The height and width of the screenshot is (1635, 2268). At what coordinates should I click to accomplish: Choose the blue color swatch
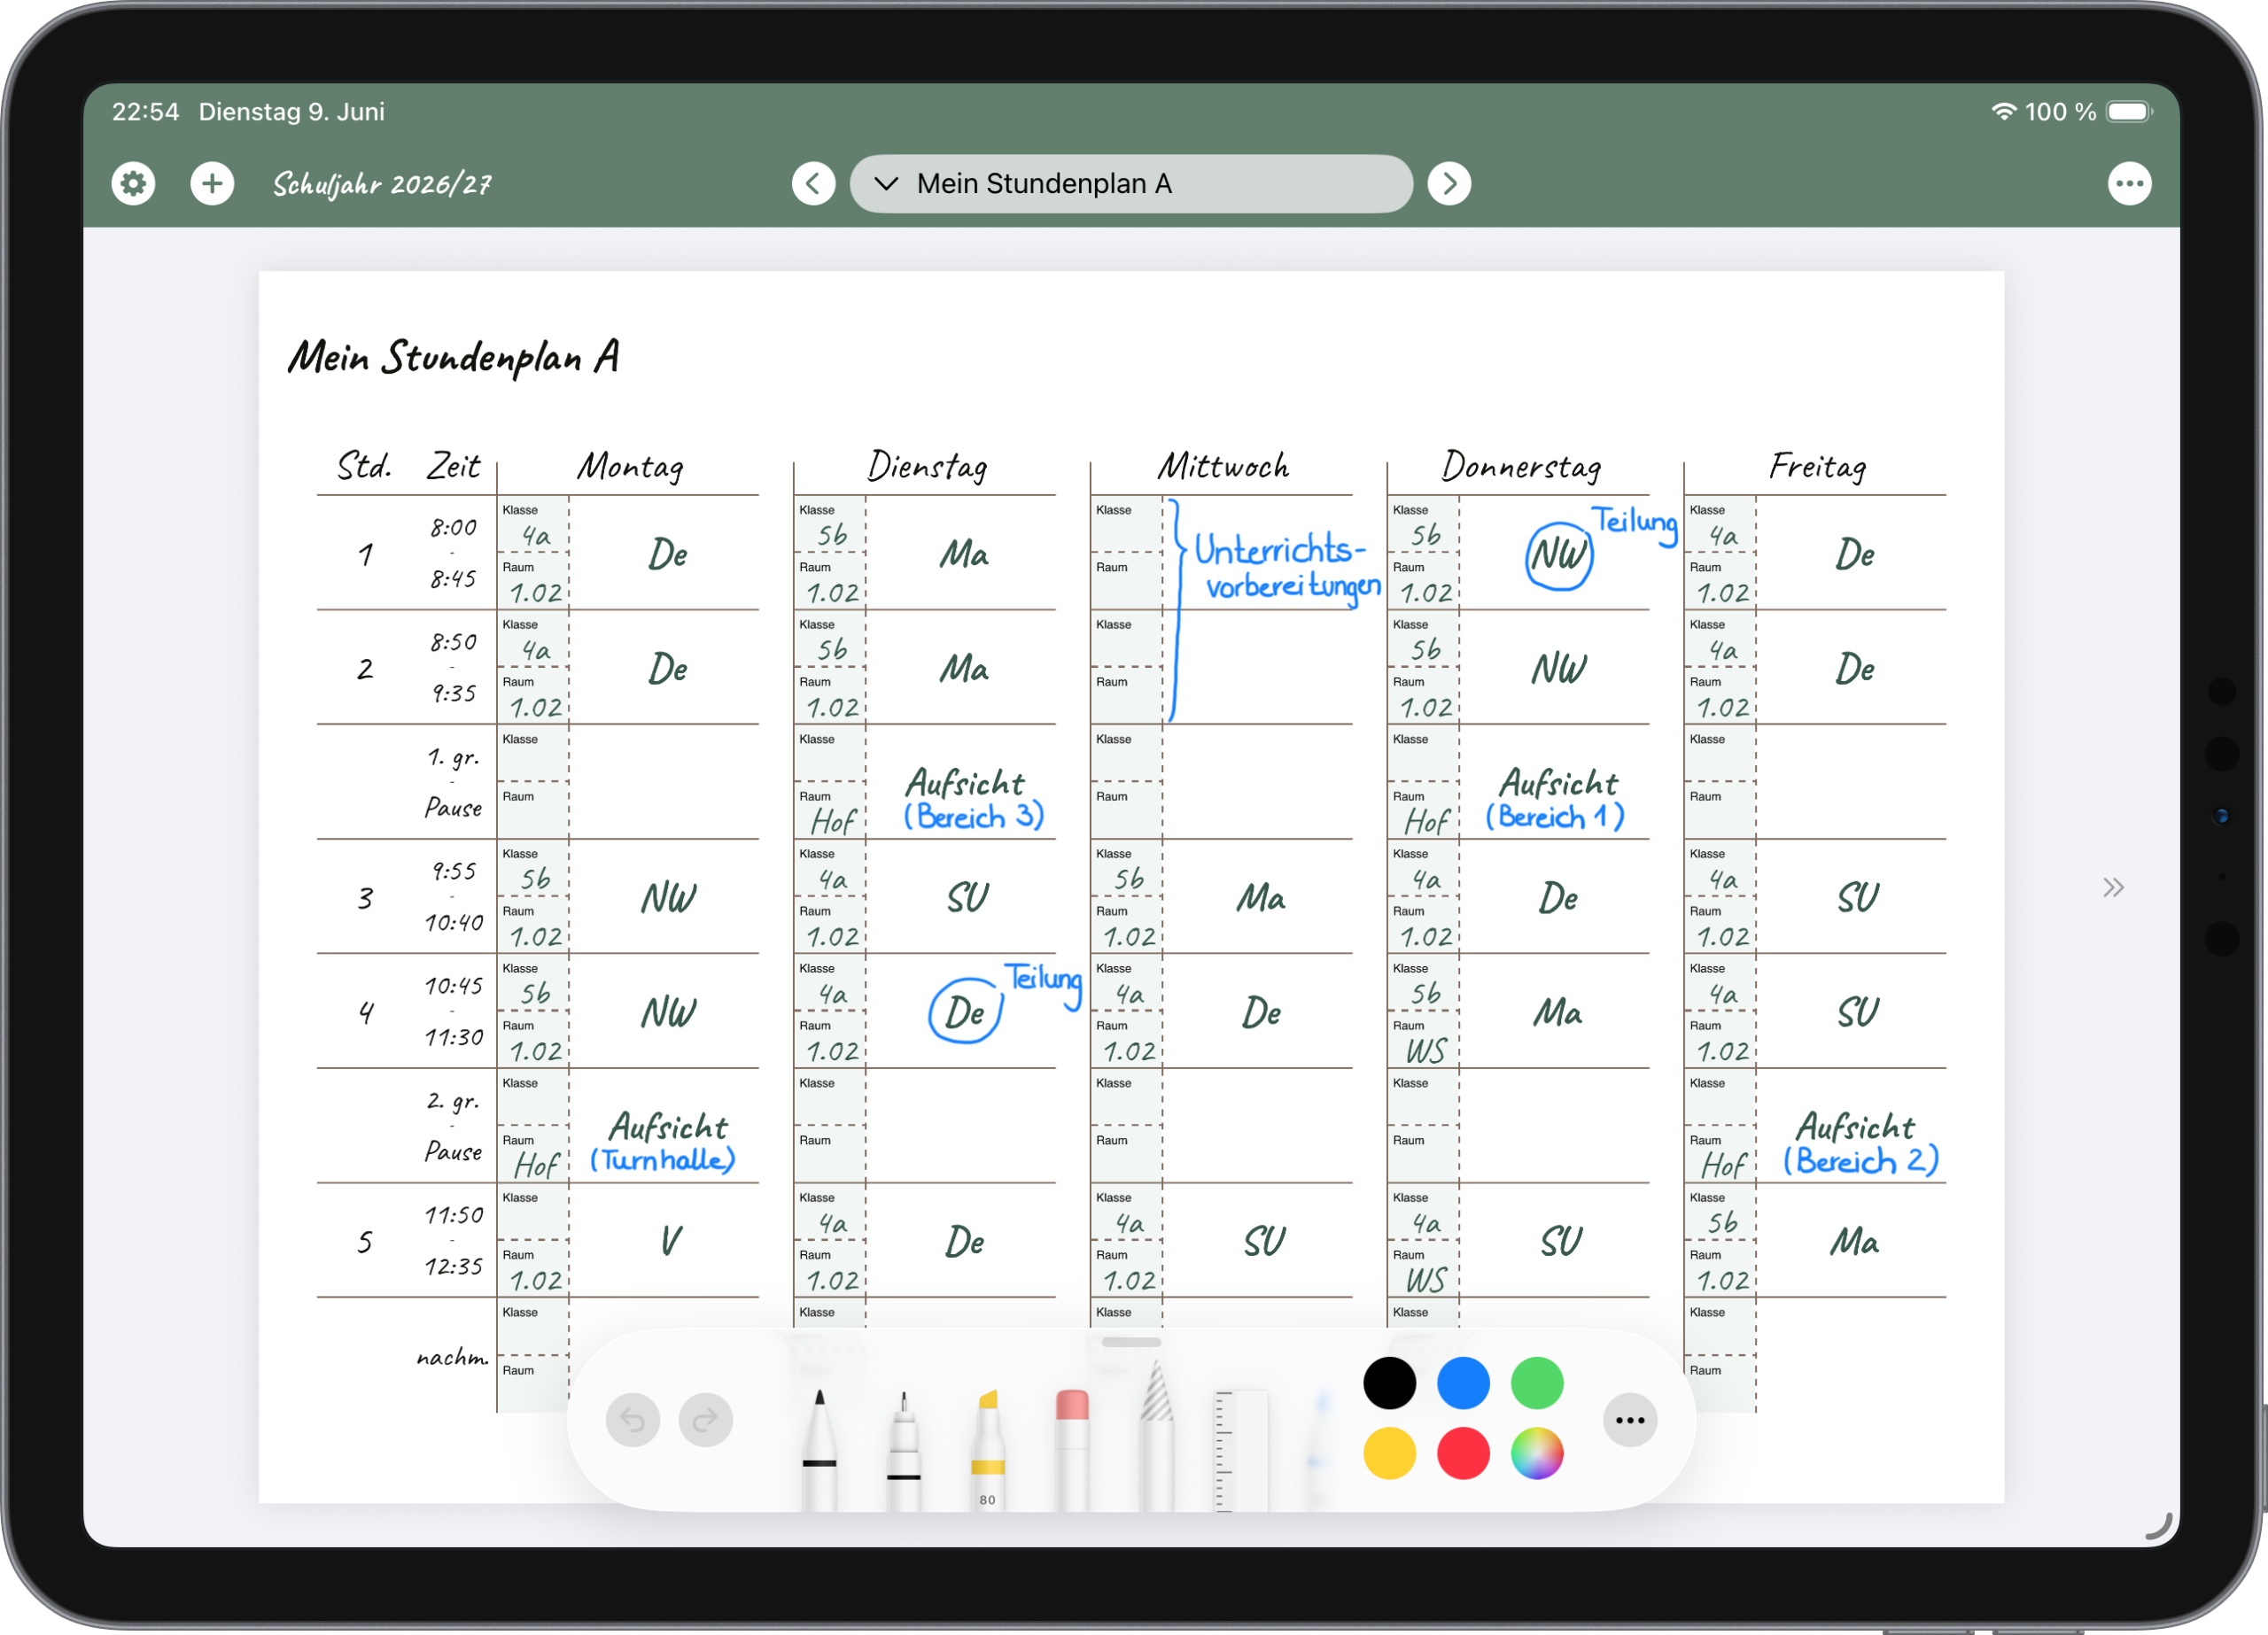click(x=1463, y=1383)
